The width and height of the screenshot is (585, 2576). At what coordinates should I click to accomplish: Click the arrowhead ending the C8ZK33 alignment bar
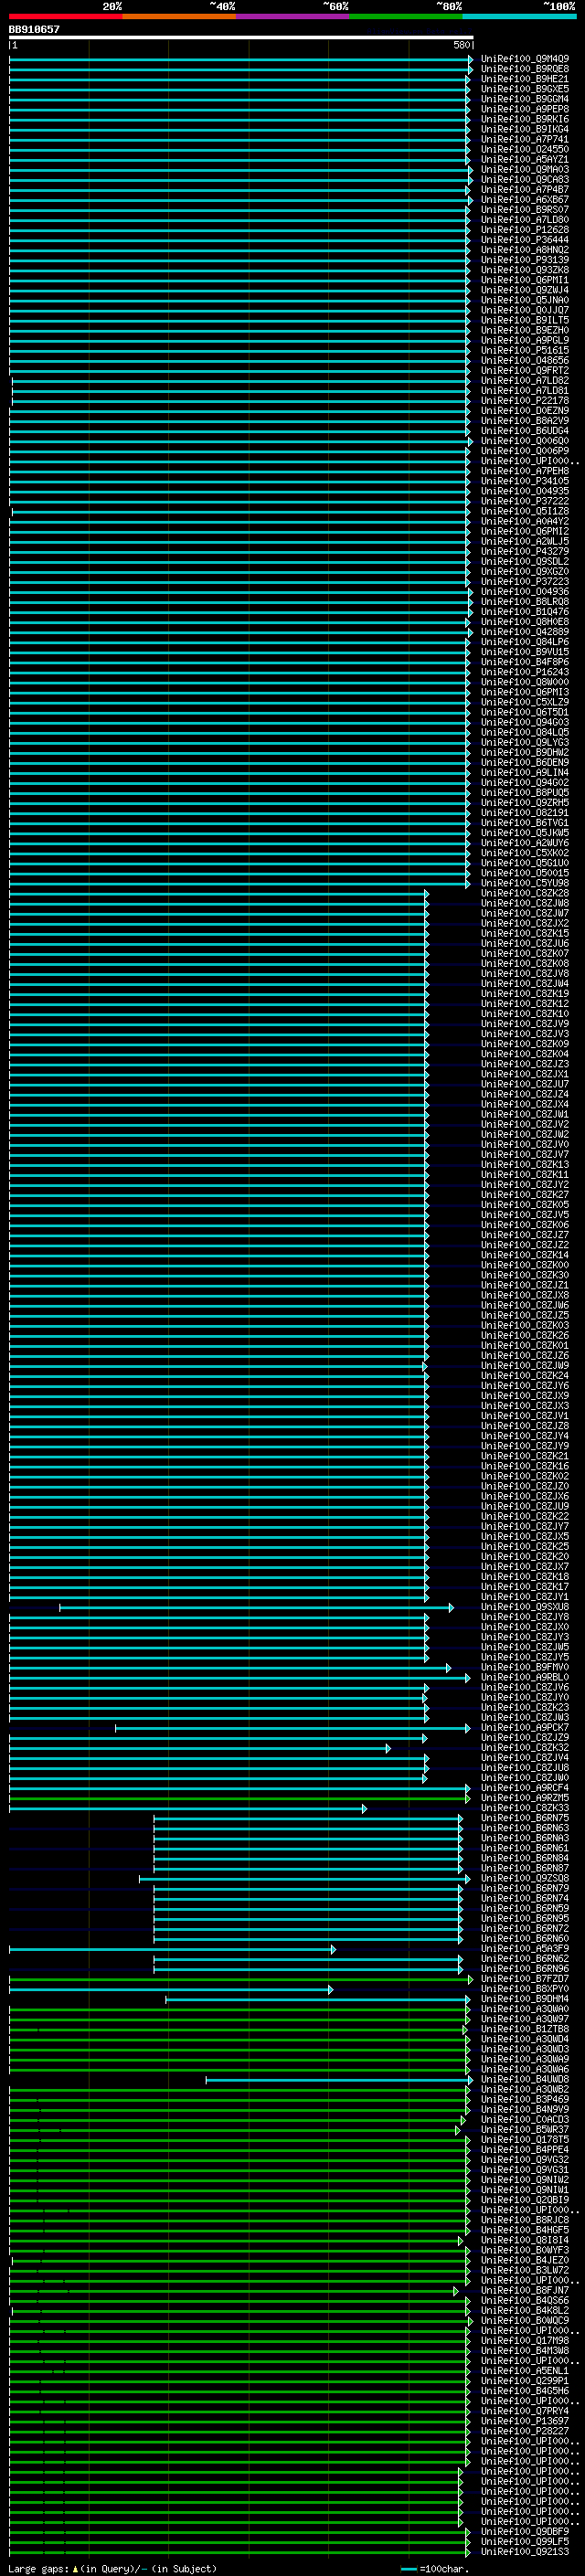(364, 1808)
